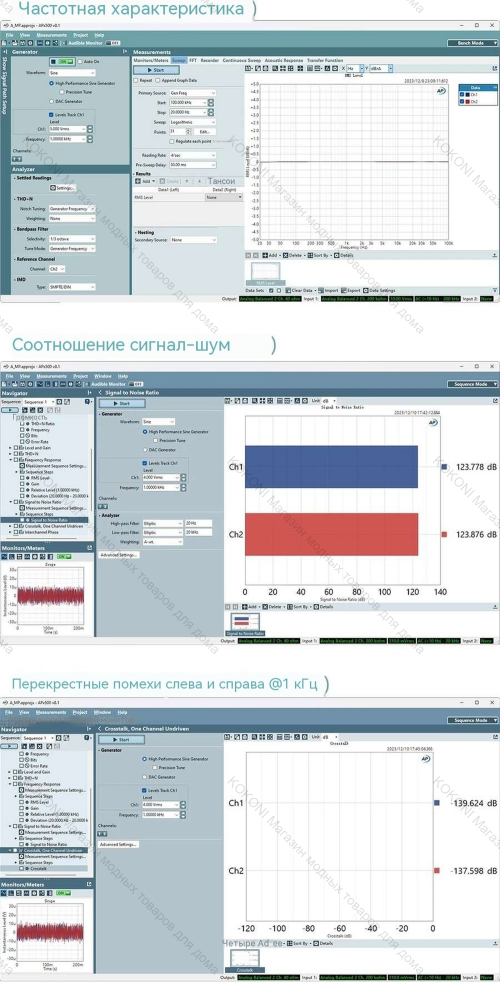This screenshot has width=500, height=982.
Task: Open the Notch Tuning dropdown
Action: pos(71,209)
